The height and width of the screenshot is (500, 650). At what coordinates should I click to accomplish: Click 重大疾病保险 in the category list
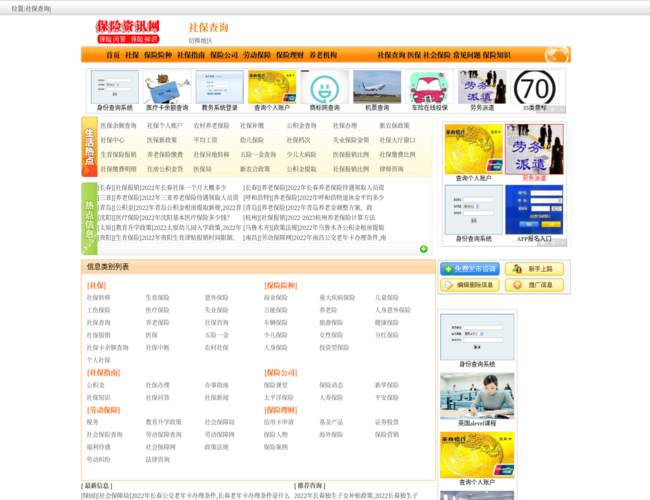point(337,298)
